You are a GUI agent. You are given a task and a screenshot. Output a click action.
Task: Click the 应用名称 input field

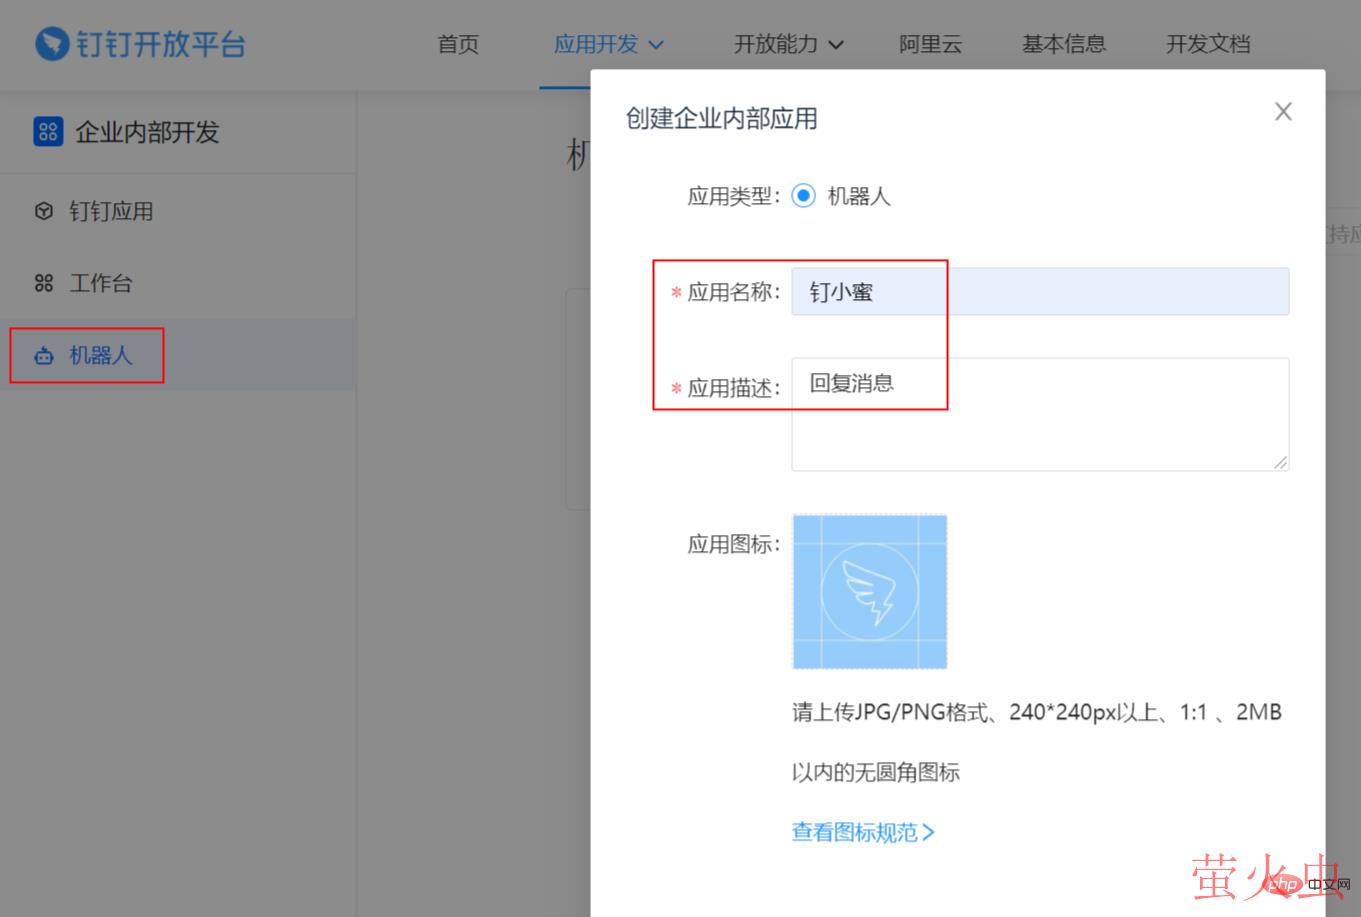tap(1040, 291)
